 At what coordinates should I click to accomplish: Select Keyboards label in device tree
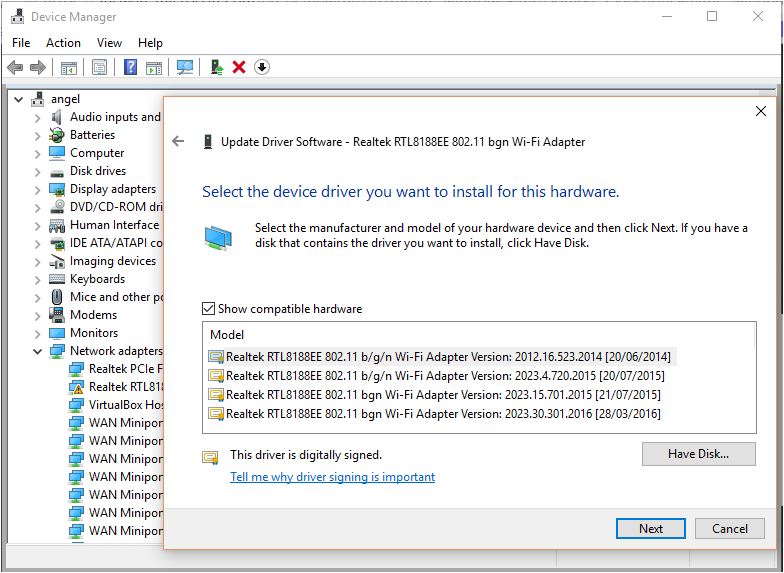(98, 279)
